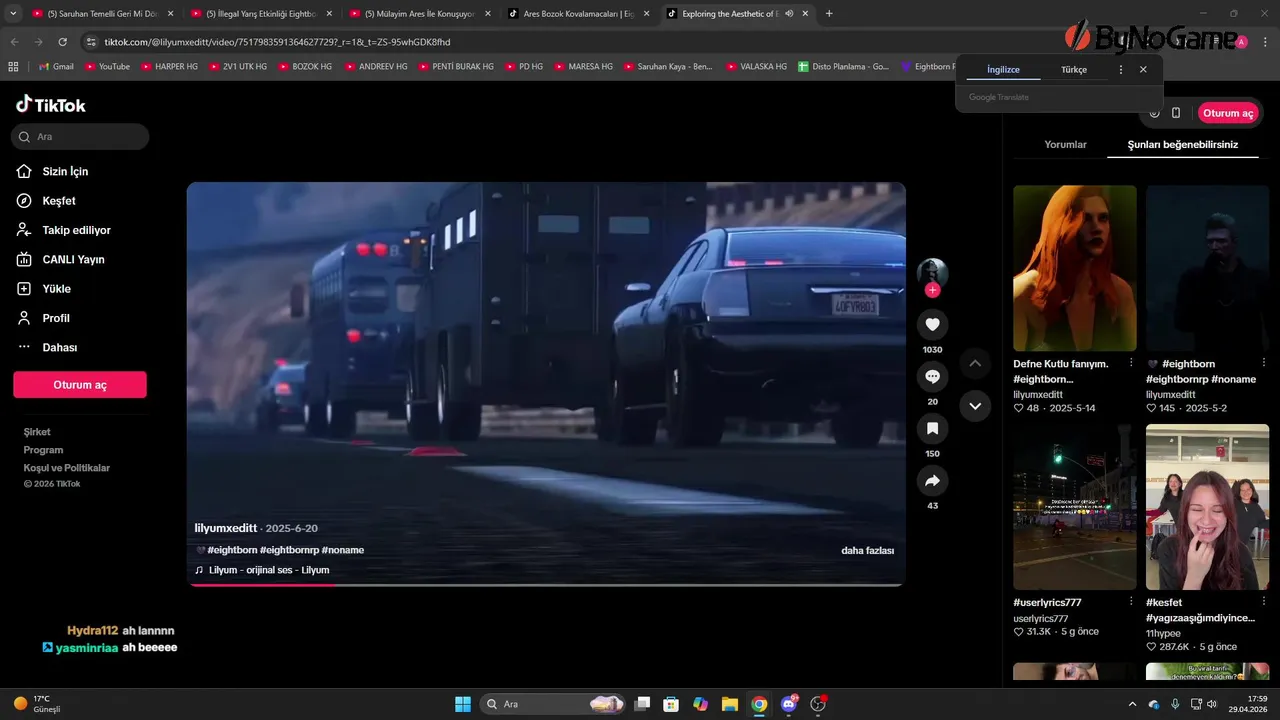Show hidden system tray icons

[1132, 704]
